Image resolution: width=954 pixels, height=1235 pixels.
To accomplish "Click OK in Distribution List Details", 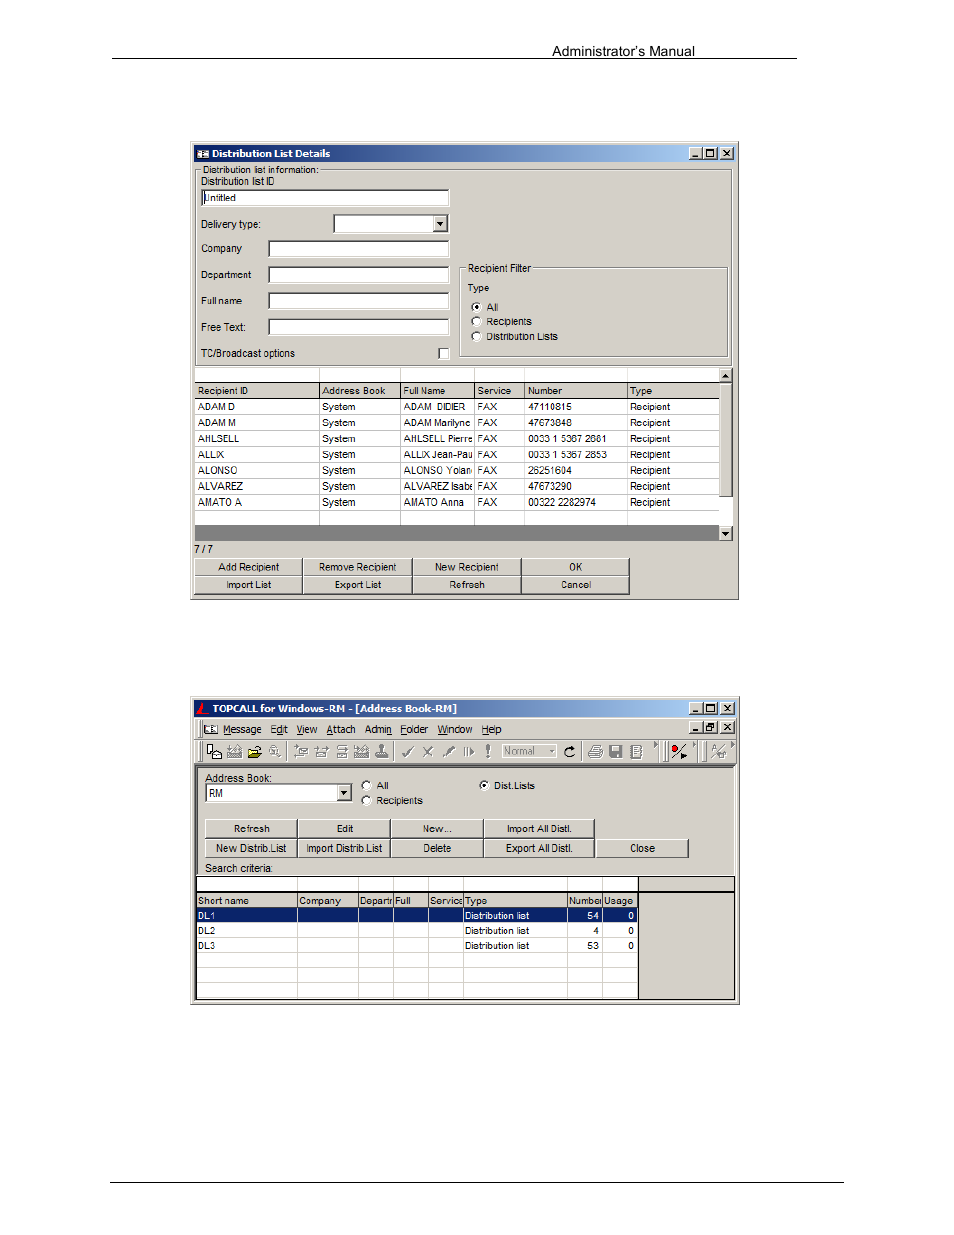I will (576, 567).
